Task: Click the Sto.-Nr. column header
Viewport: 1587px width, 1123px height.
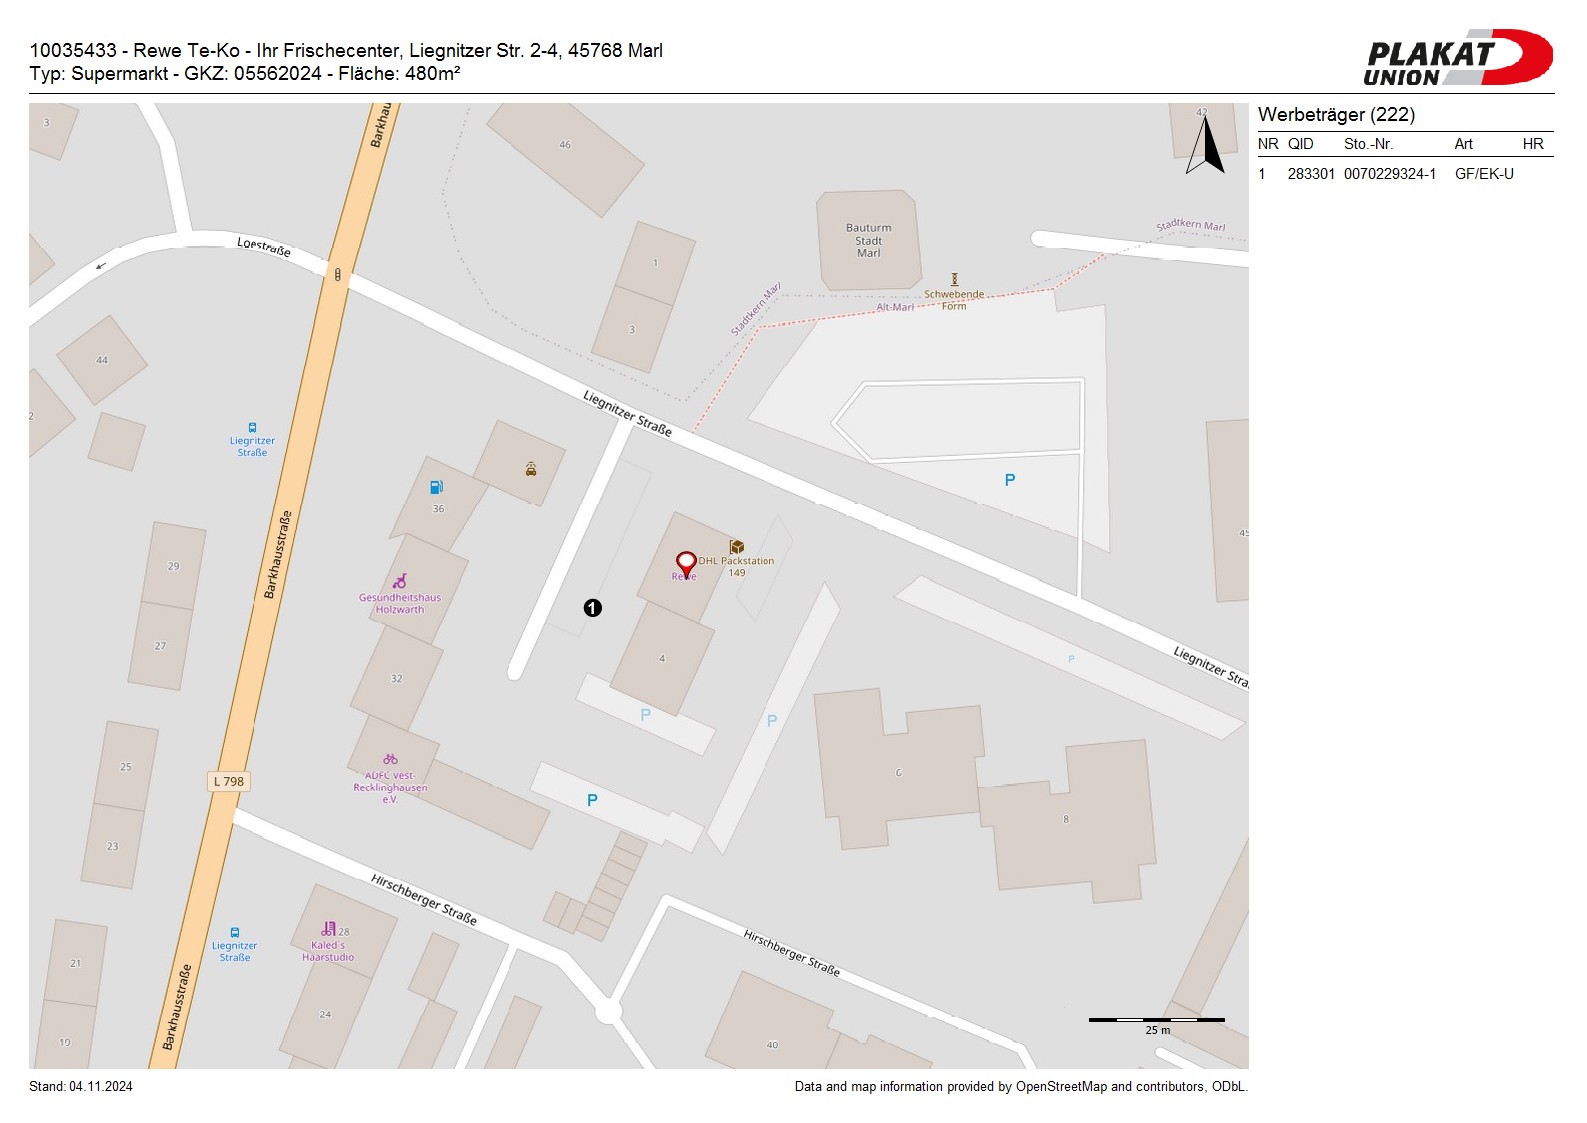Action: pos(1368,144)
